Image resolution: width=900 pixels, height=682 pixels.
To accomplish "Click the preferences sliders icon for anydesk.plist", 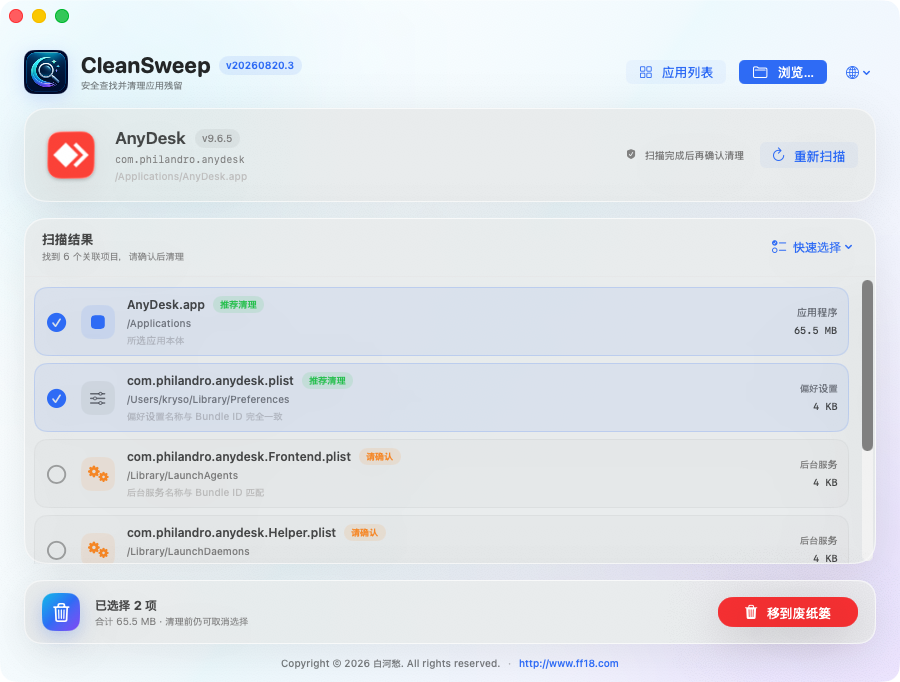I will coord(98,398).
